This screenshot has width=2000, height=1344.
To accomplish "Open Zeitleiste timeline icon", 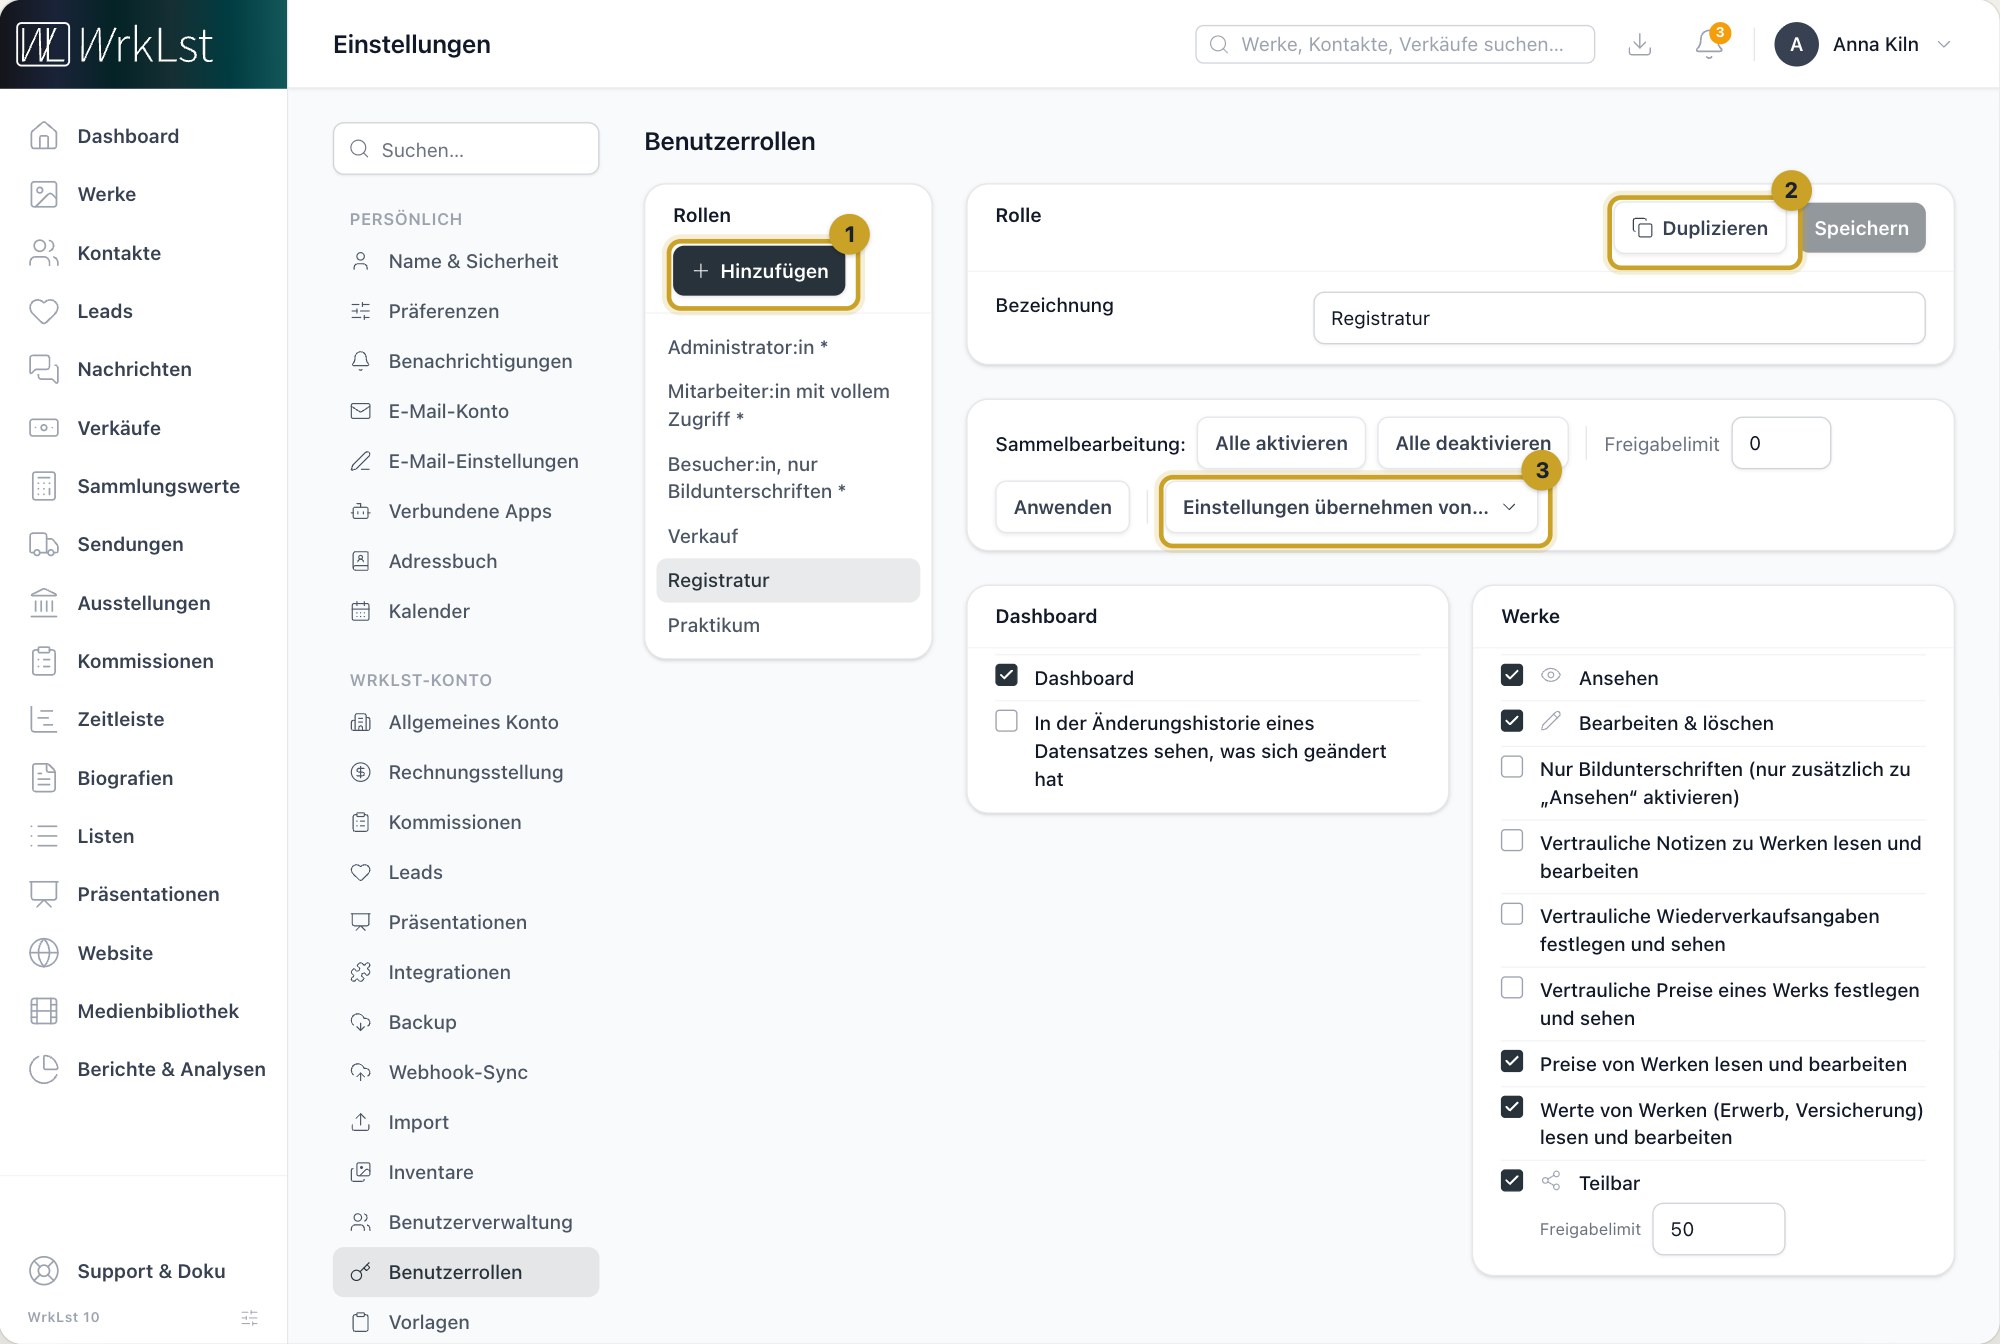I will (44, 719).
